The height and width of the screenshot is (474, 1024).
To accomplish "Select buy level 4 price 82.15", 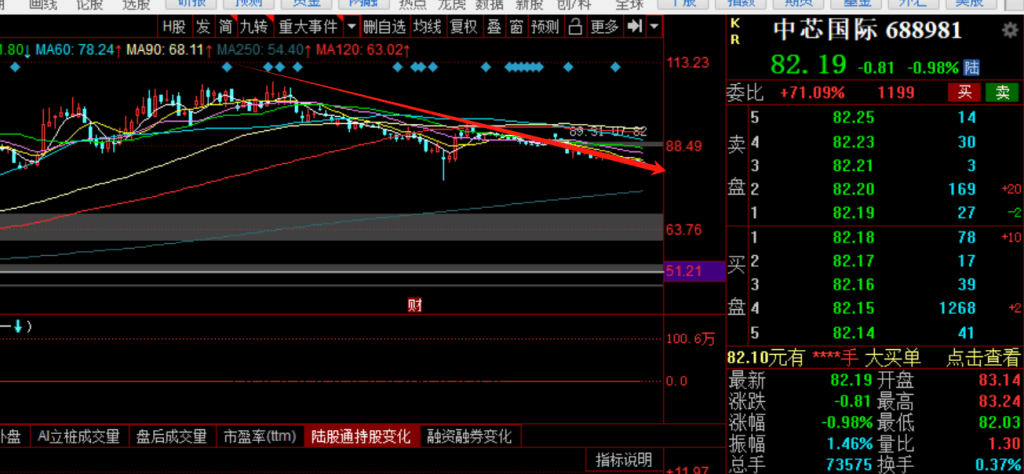I will point(853,308).
